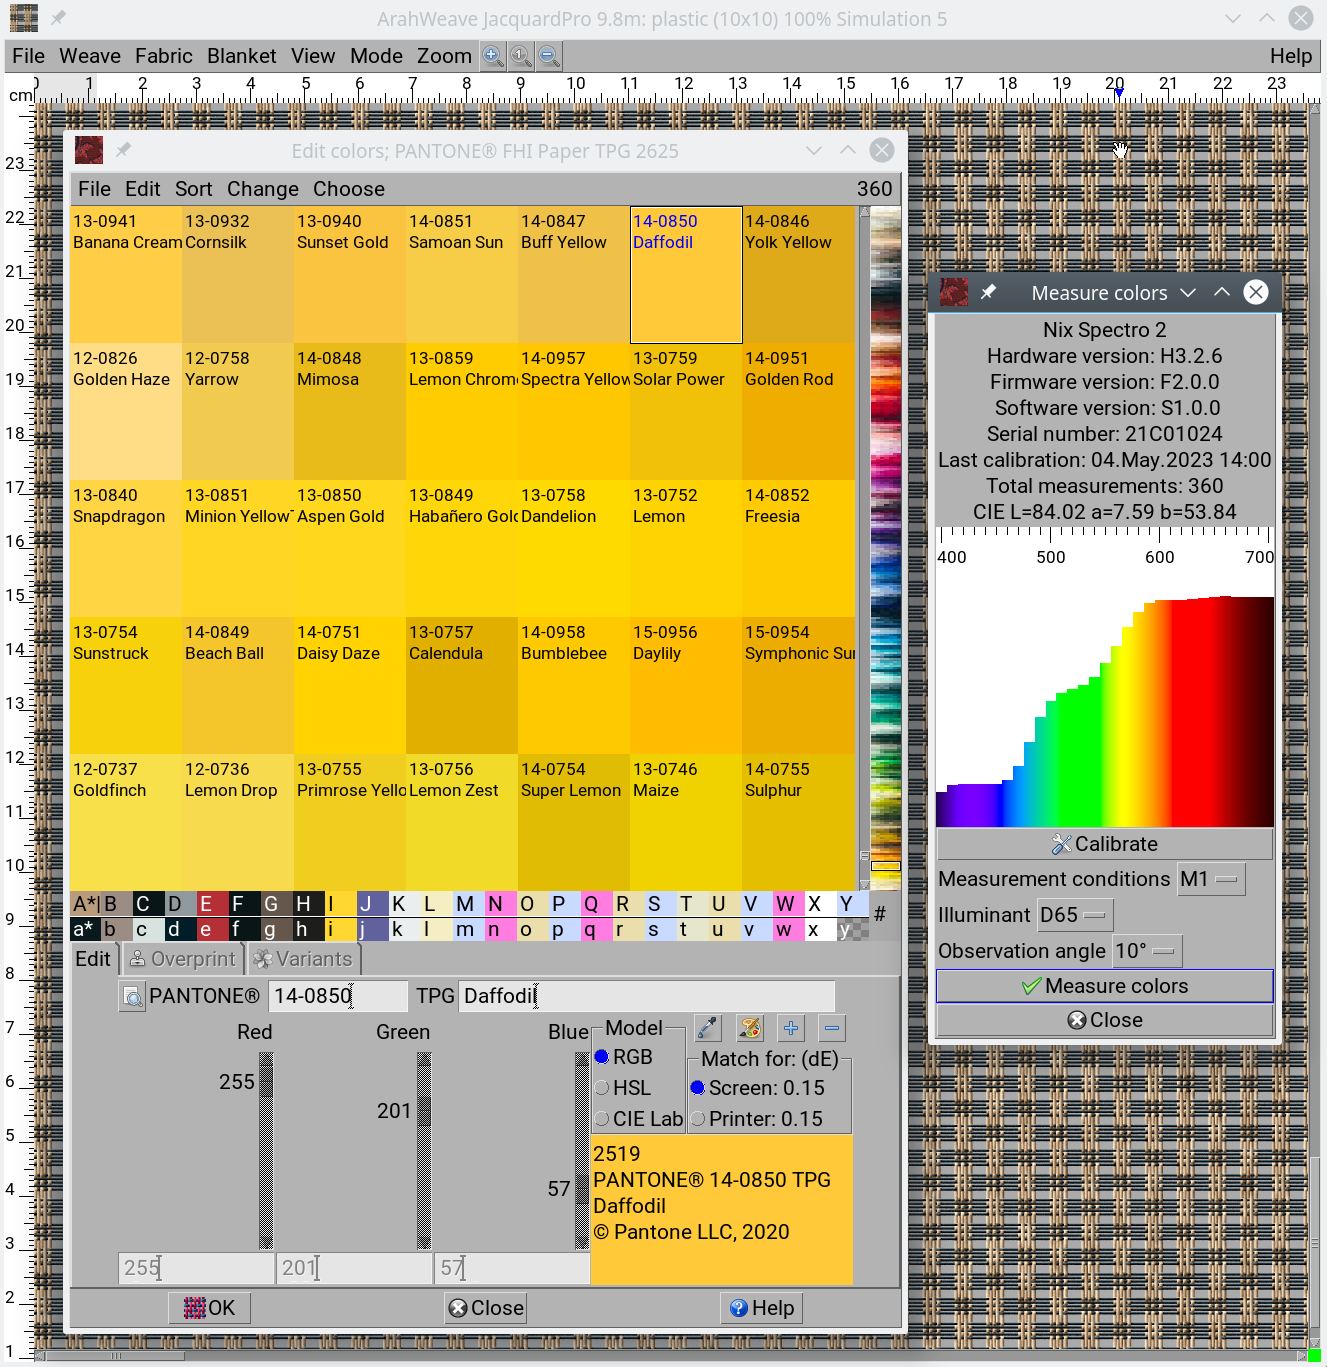The width and height of the screenshot is (1327, 1367).
Task: Click the TPG name field Daffodil
Action: point(646,996)
